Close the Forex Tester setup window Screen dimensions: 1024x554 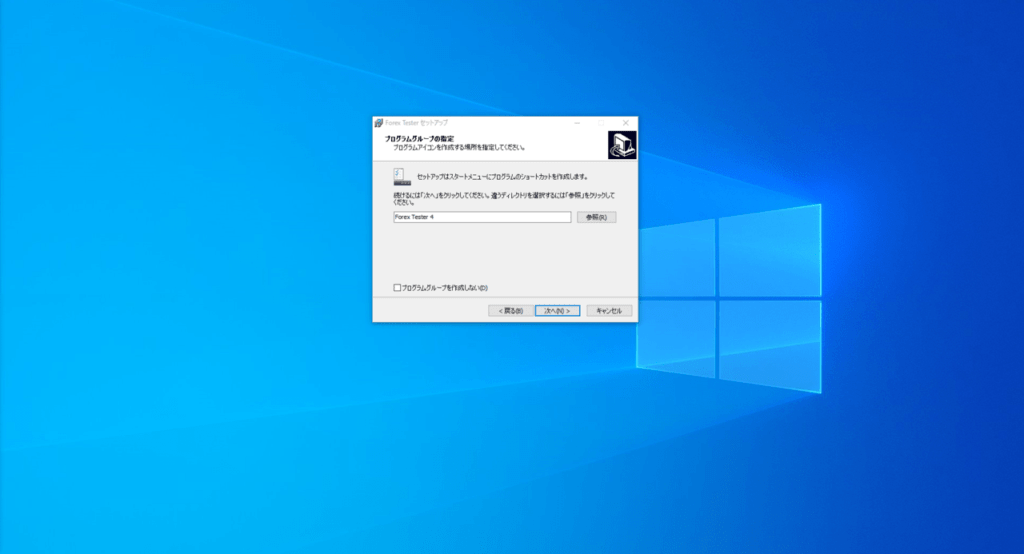tap(626, 123)
